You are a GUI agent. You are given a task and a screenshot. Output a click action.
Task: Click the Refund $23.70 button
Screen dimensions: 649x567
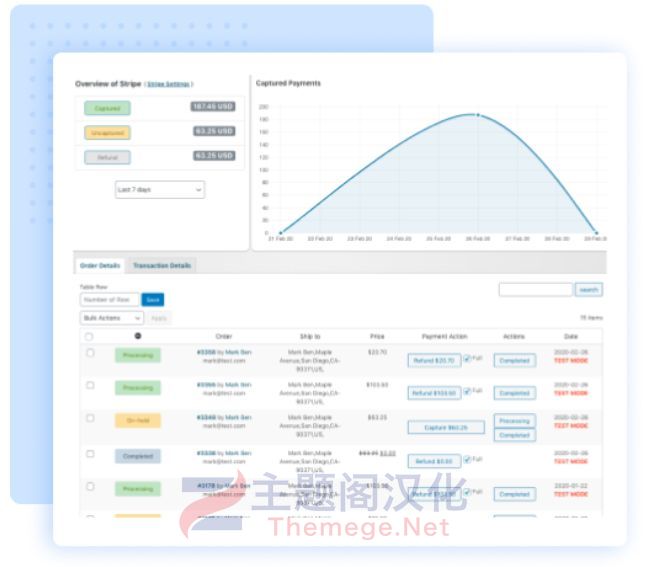[x=434, y=360]
